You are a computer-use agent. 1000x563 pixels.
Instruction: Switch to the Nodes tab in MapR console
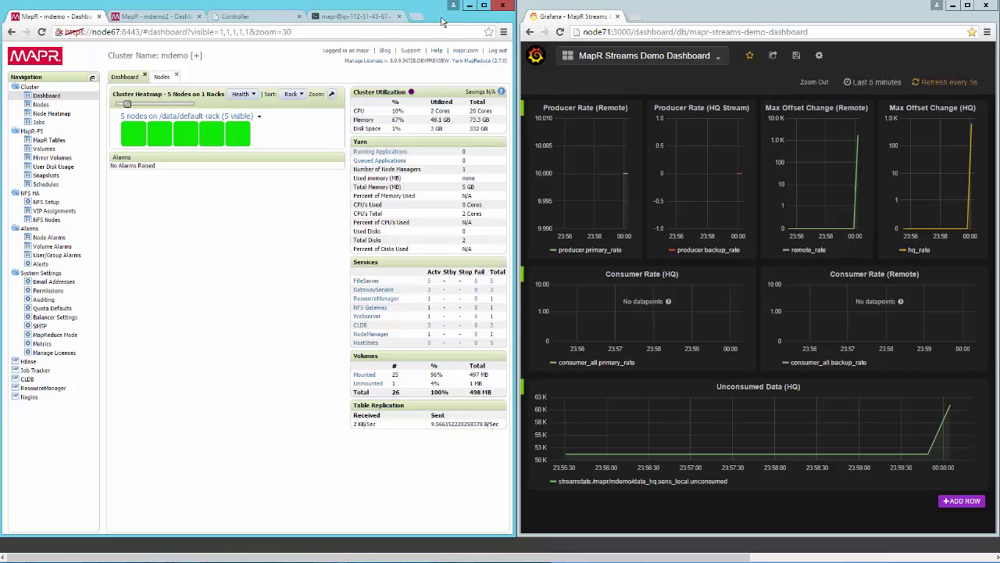pos(162,77)
